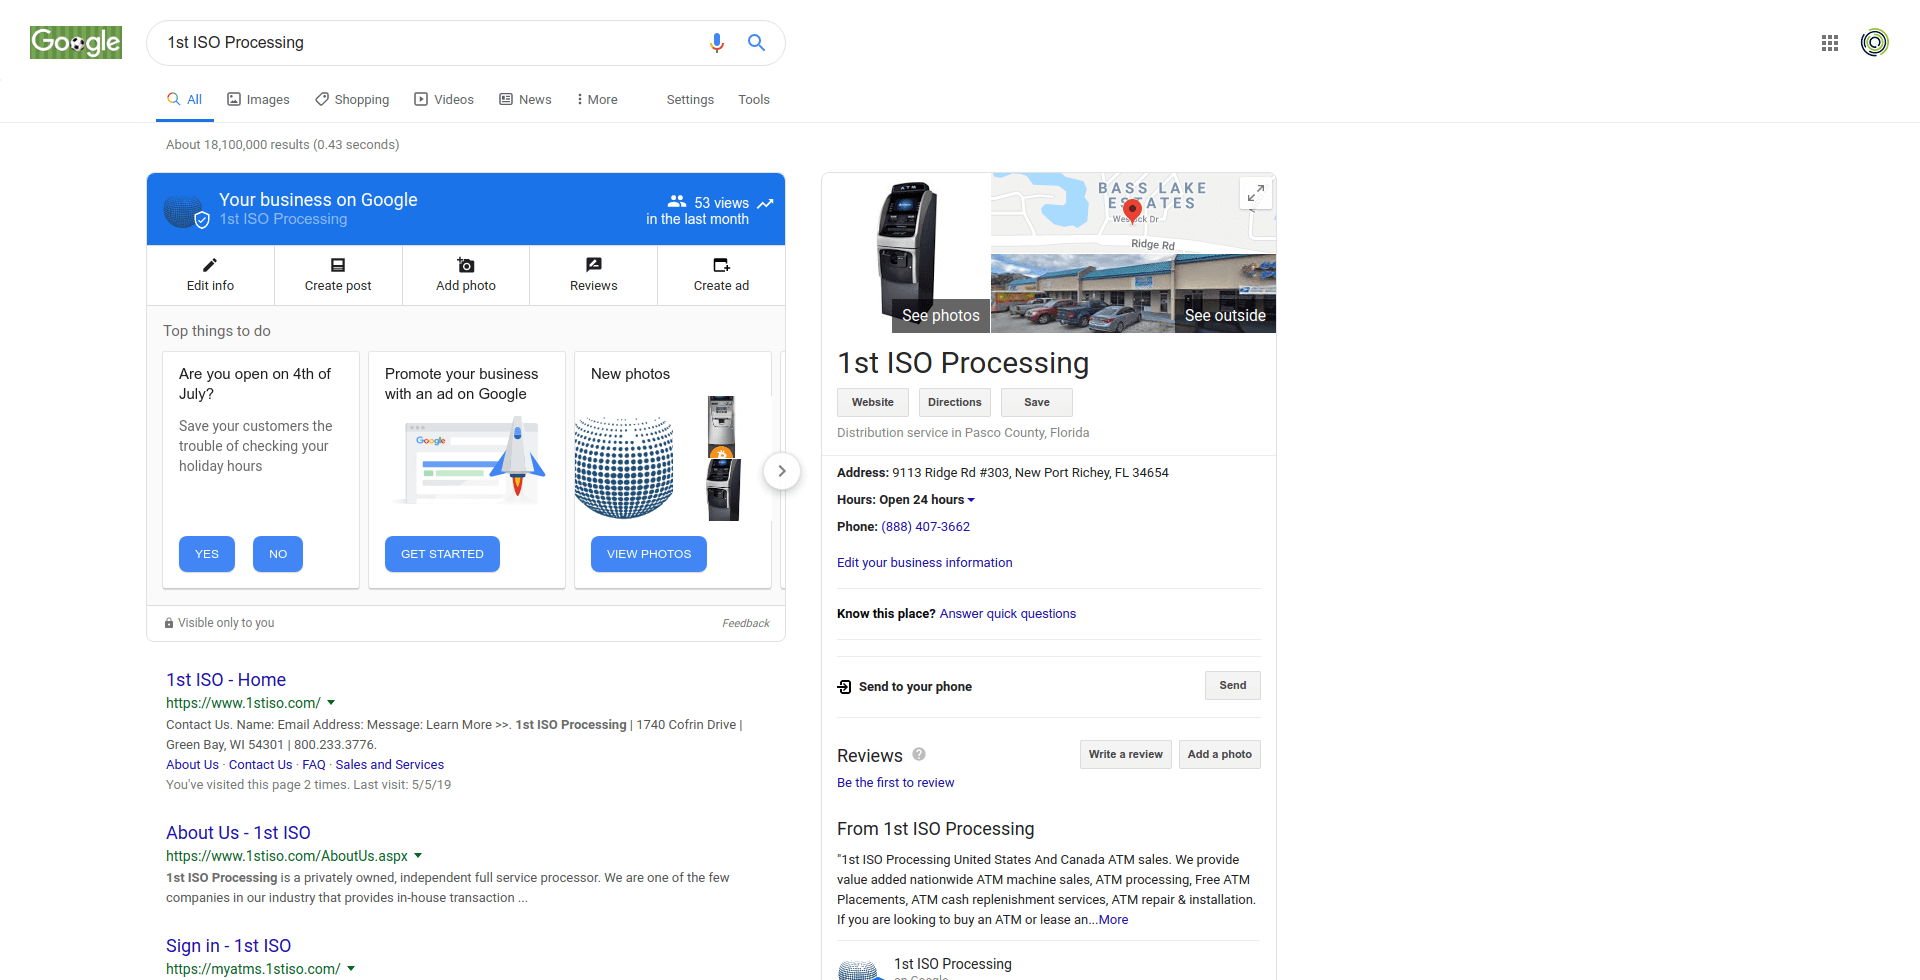Open the Sales and Services sitelink
The height and width of the screenshot is (980, 1920).
[390, 765]
